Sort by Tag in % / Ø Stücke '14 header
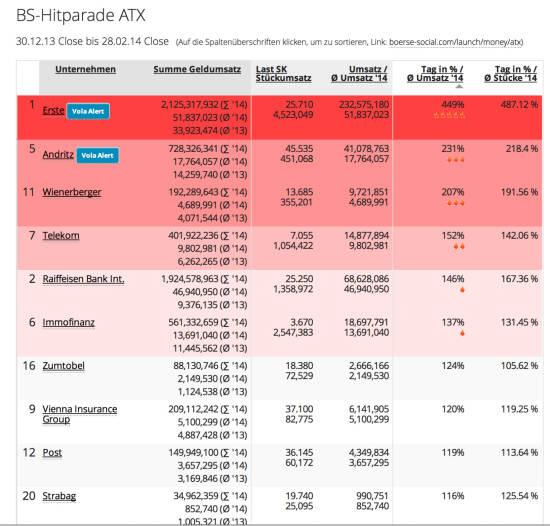550x526 pixels. tap(511, 74)
